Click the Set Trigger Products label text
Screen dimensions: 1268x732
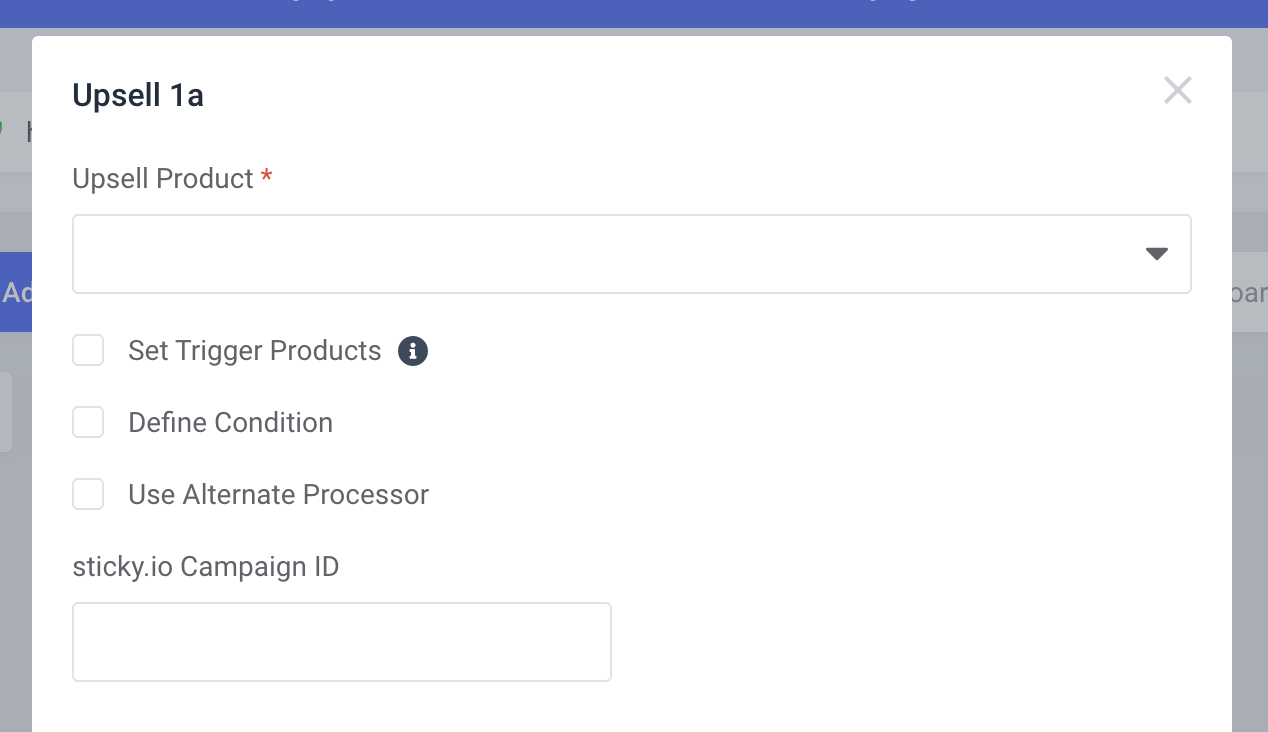(x=254, y=351)
